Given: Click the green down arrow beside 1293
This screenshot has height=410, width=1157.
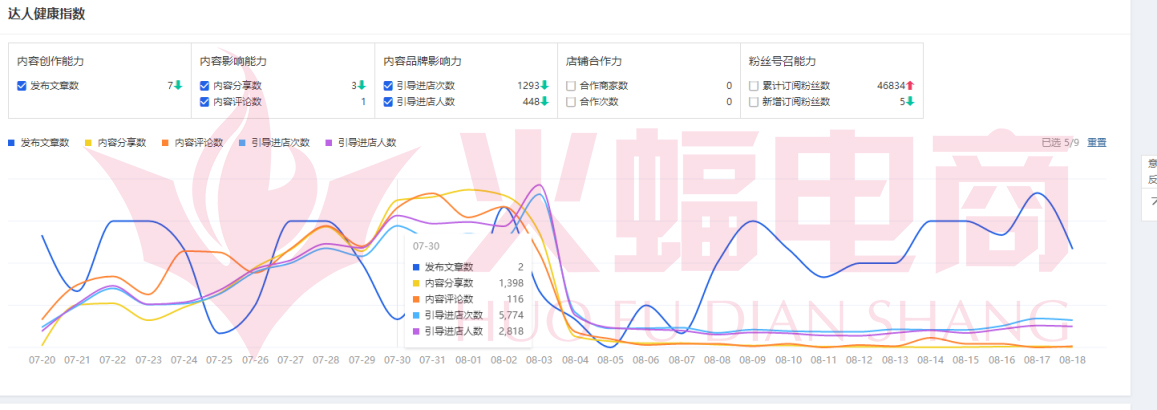Looking at the screenshot, I should pos(545,86).
